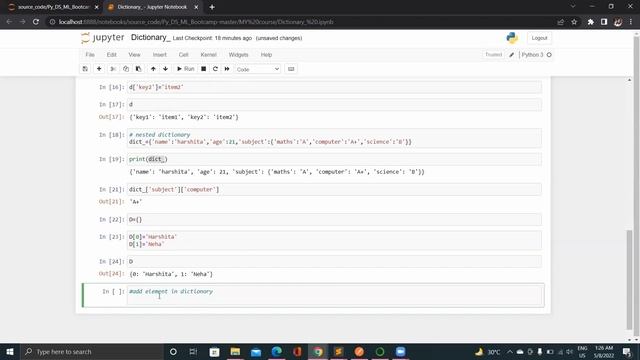Open a new browser tab
Viewport: 640px width, 360px height.
(212, 7)
